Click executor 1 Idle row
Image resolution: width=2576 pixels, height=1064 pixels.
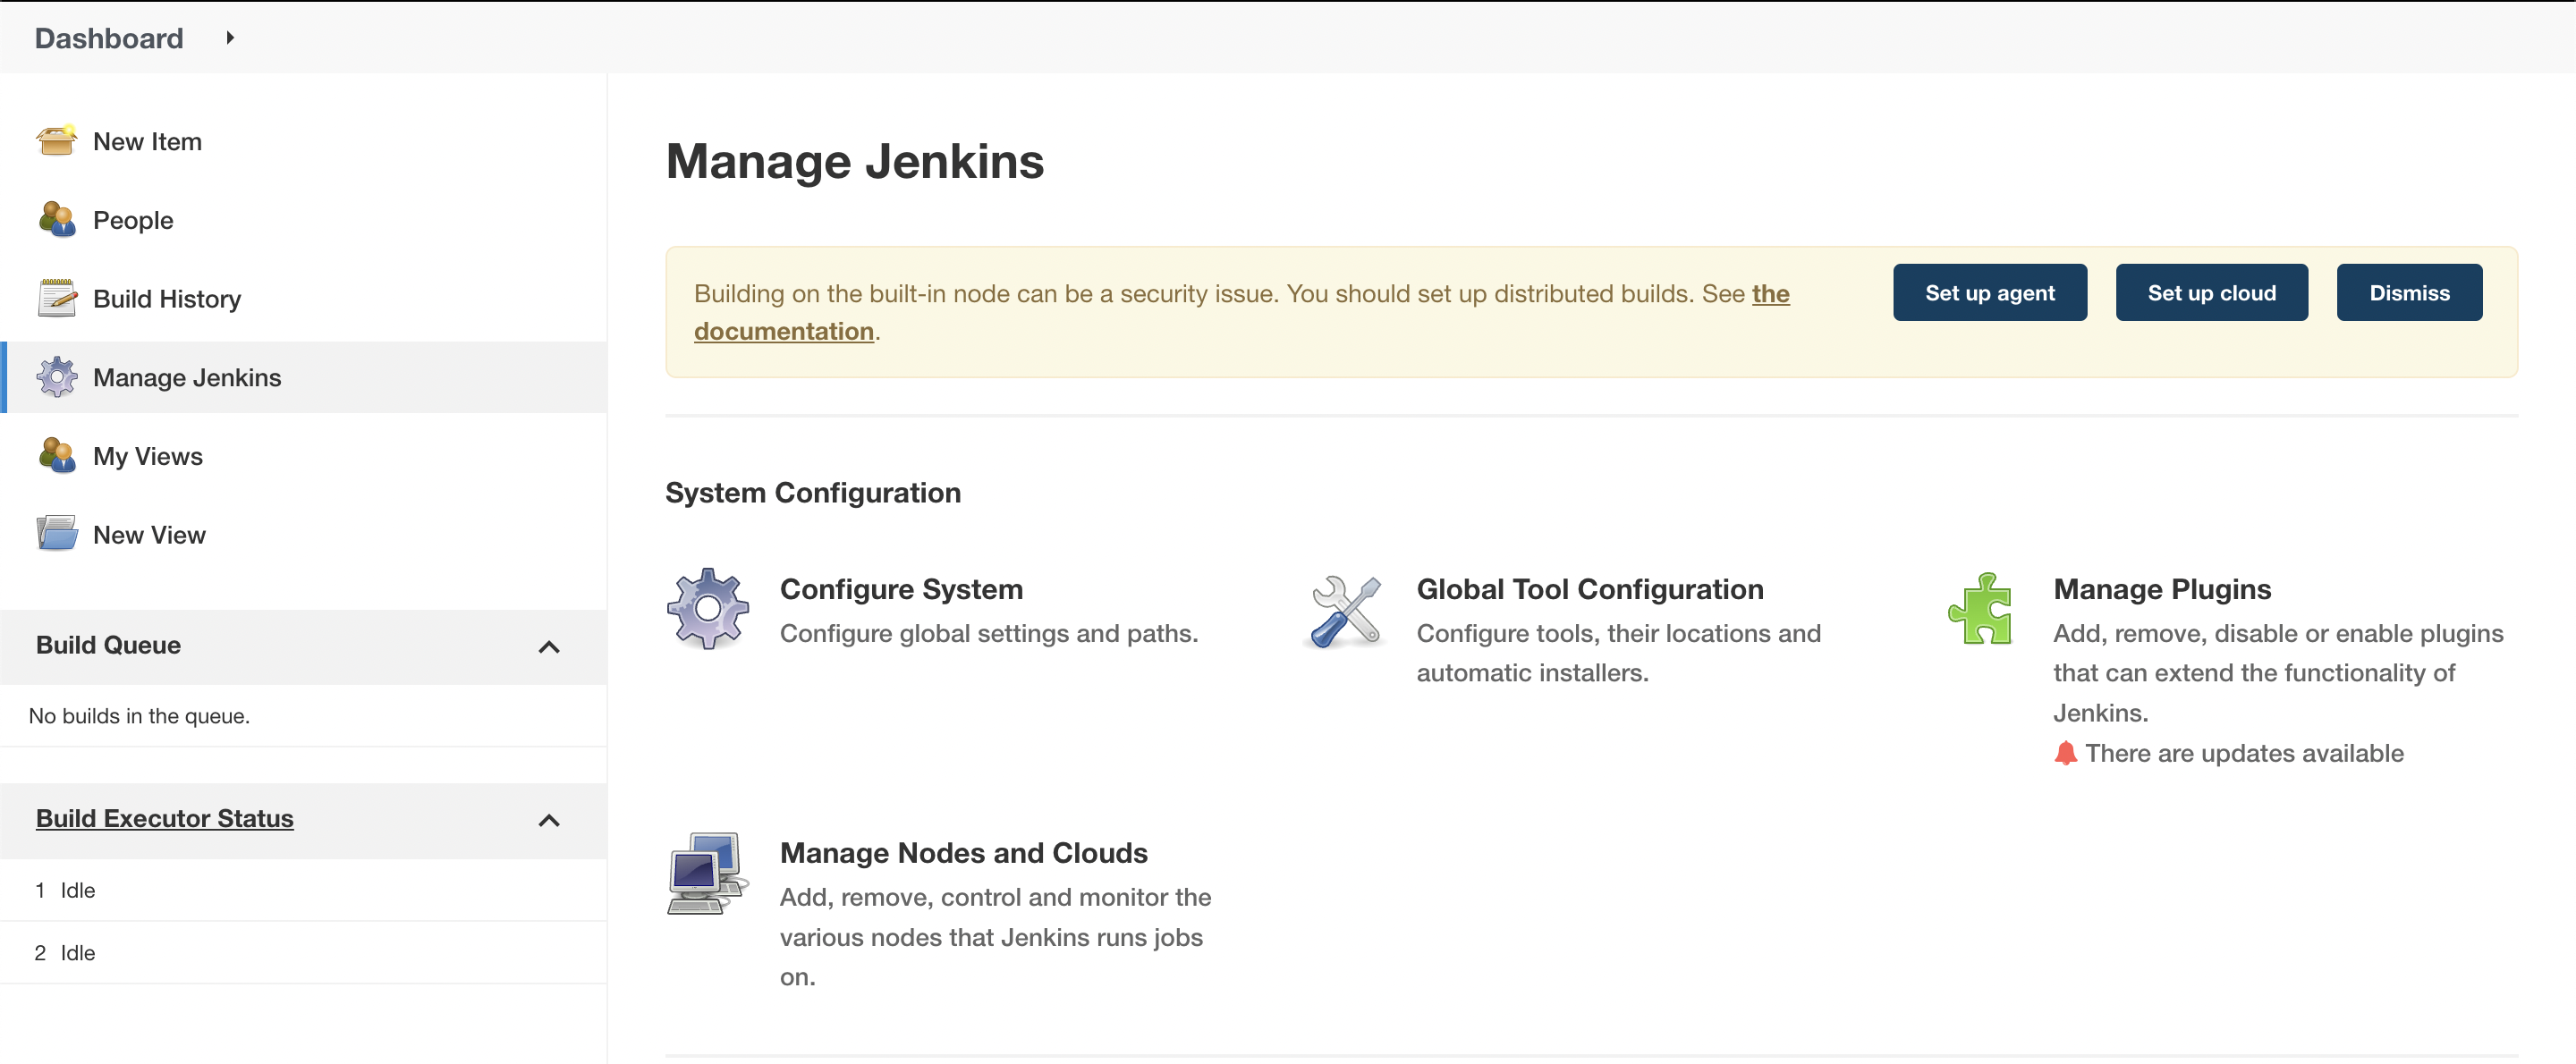coord(303,890)
